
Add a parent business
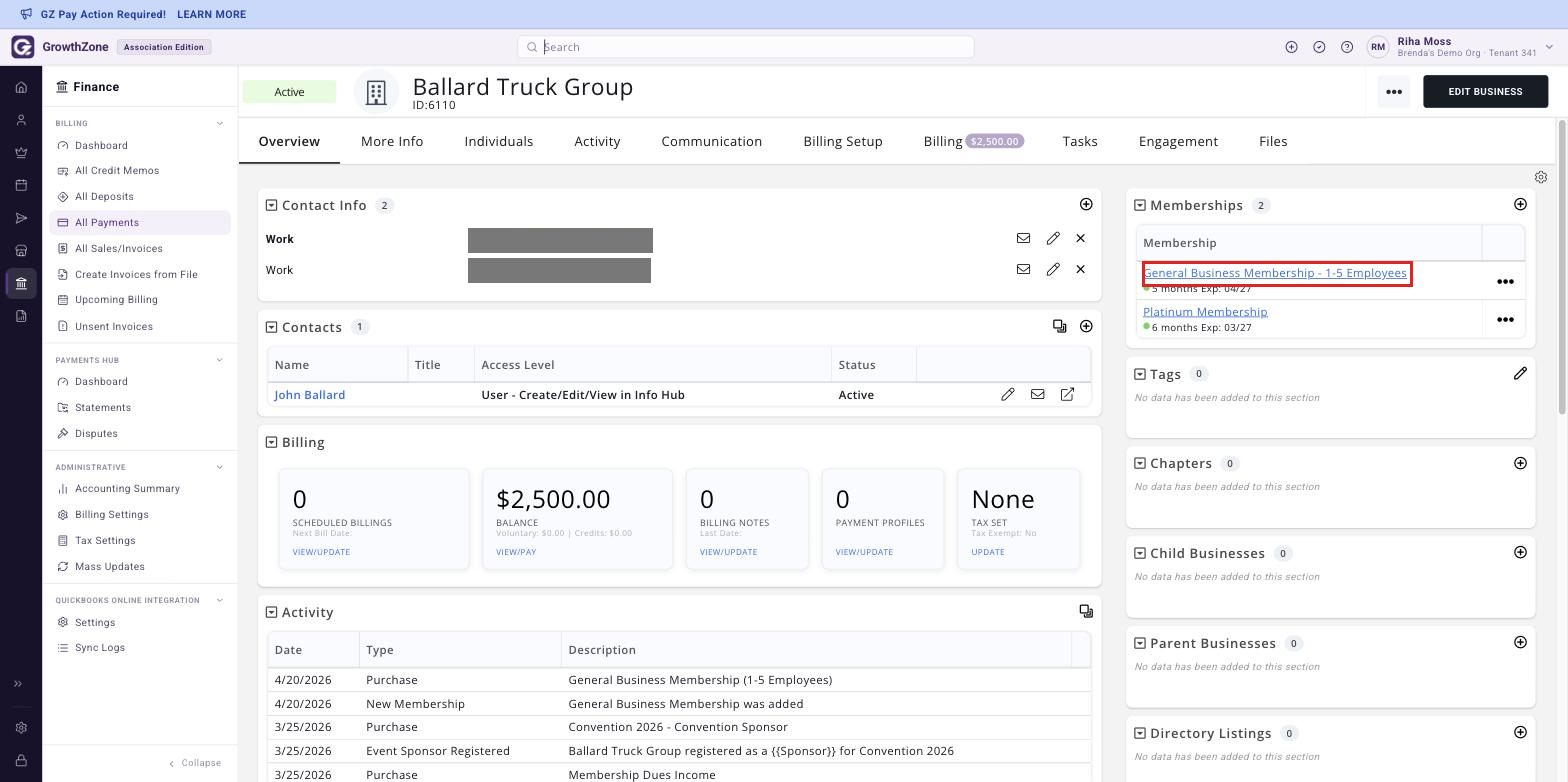pos(1520,642)
